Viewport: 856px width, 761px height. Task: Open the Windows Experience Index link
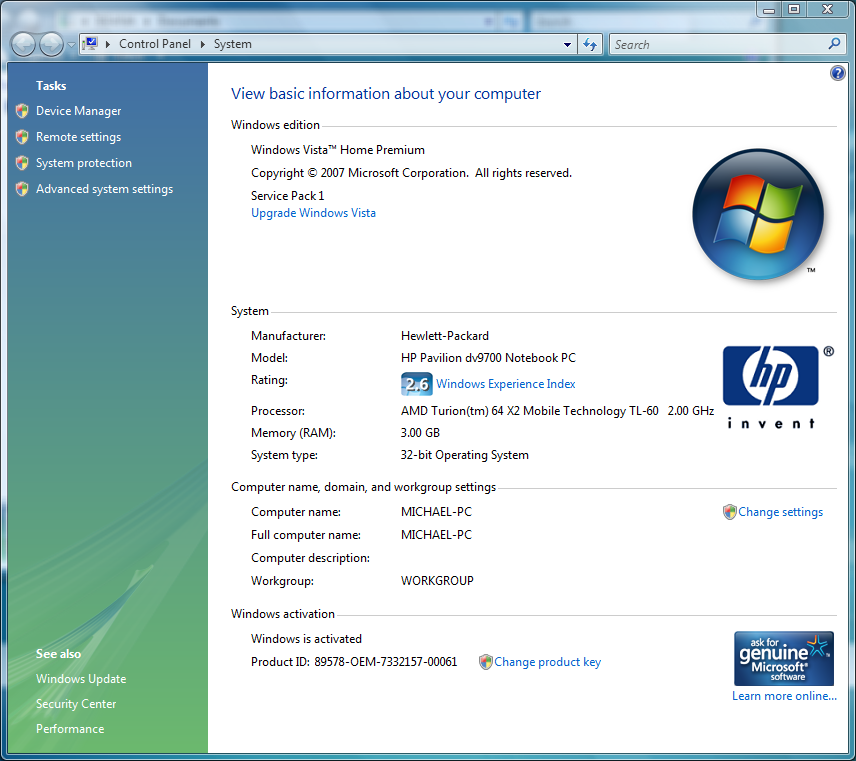coord(506,384)
